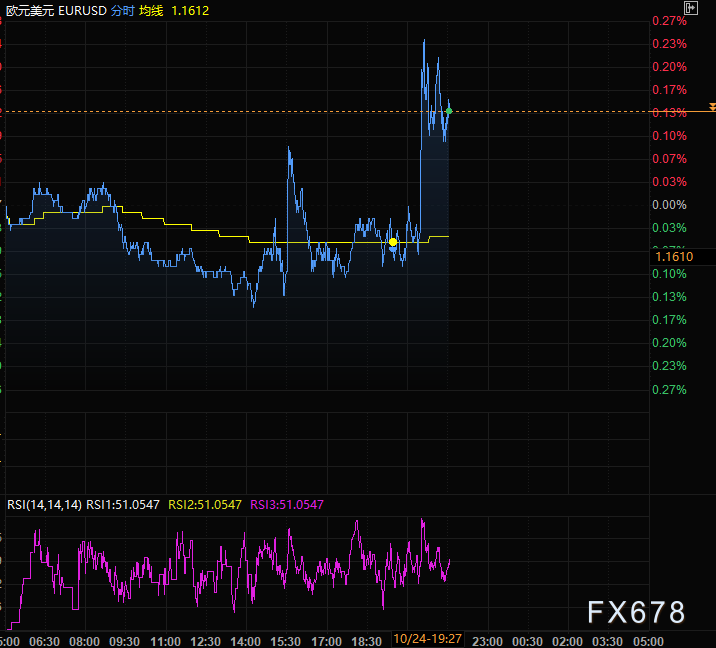The height and width of the screenshot is (648, 716).
Task: Click the green dot at latest price
Action: 449,110
